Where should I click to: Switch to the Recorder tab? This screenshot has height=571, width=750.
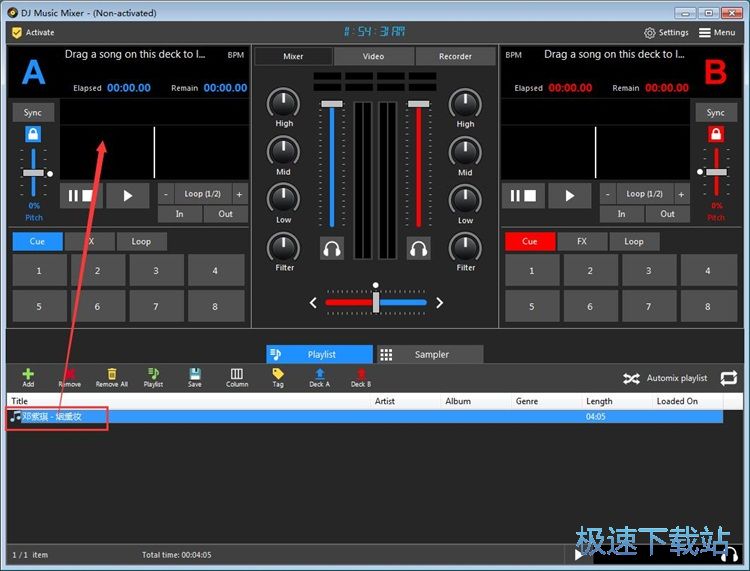(455, 56)
